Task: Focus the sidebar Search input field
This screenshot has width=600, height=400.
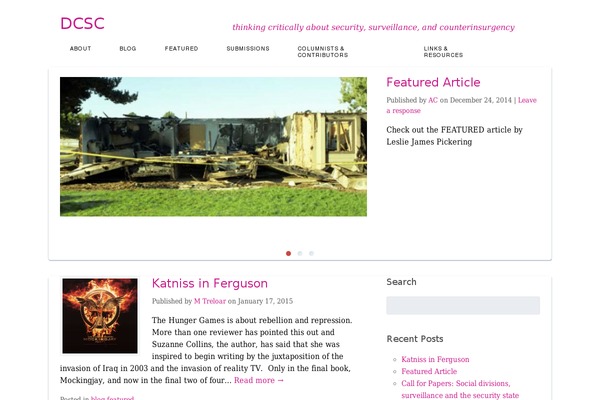Action: tap(463, 305)
